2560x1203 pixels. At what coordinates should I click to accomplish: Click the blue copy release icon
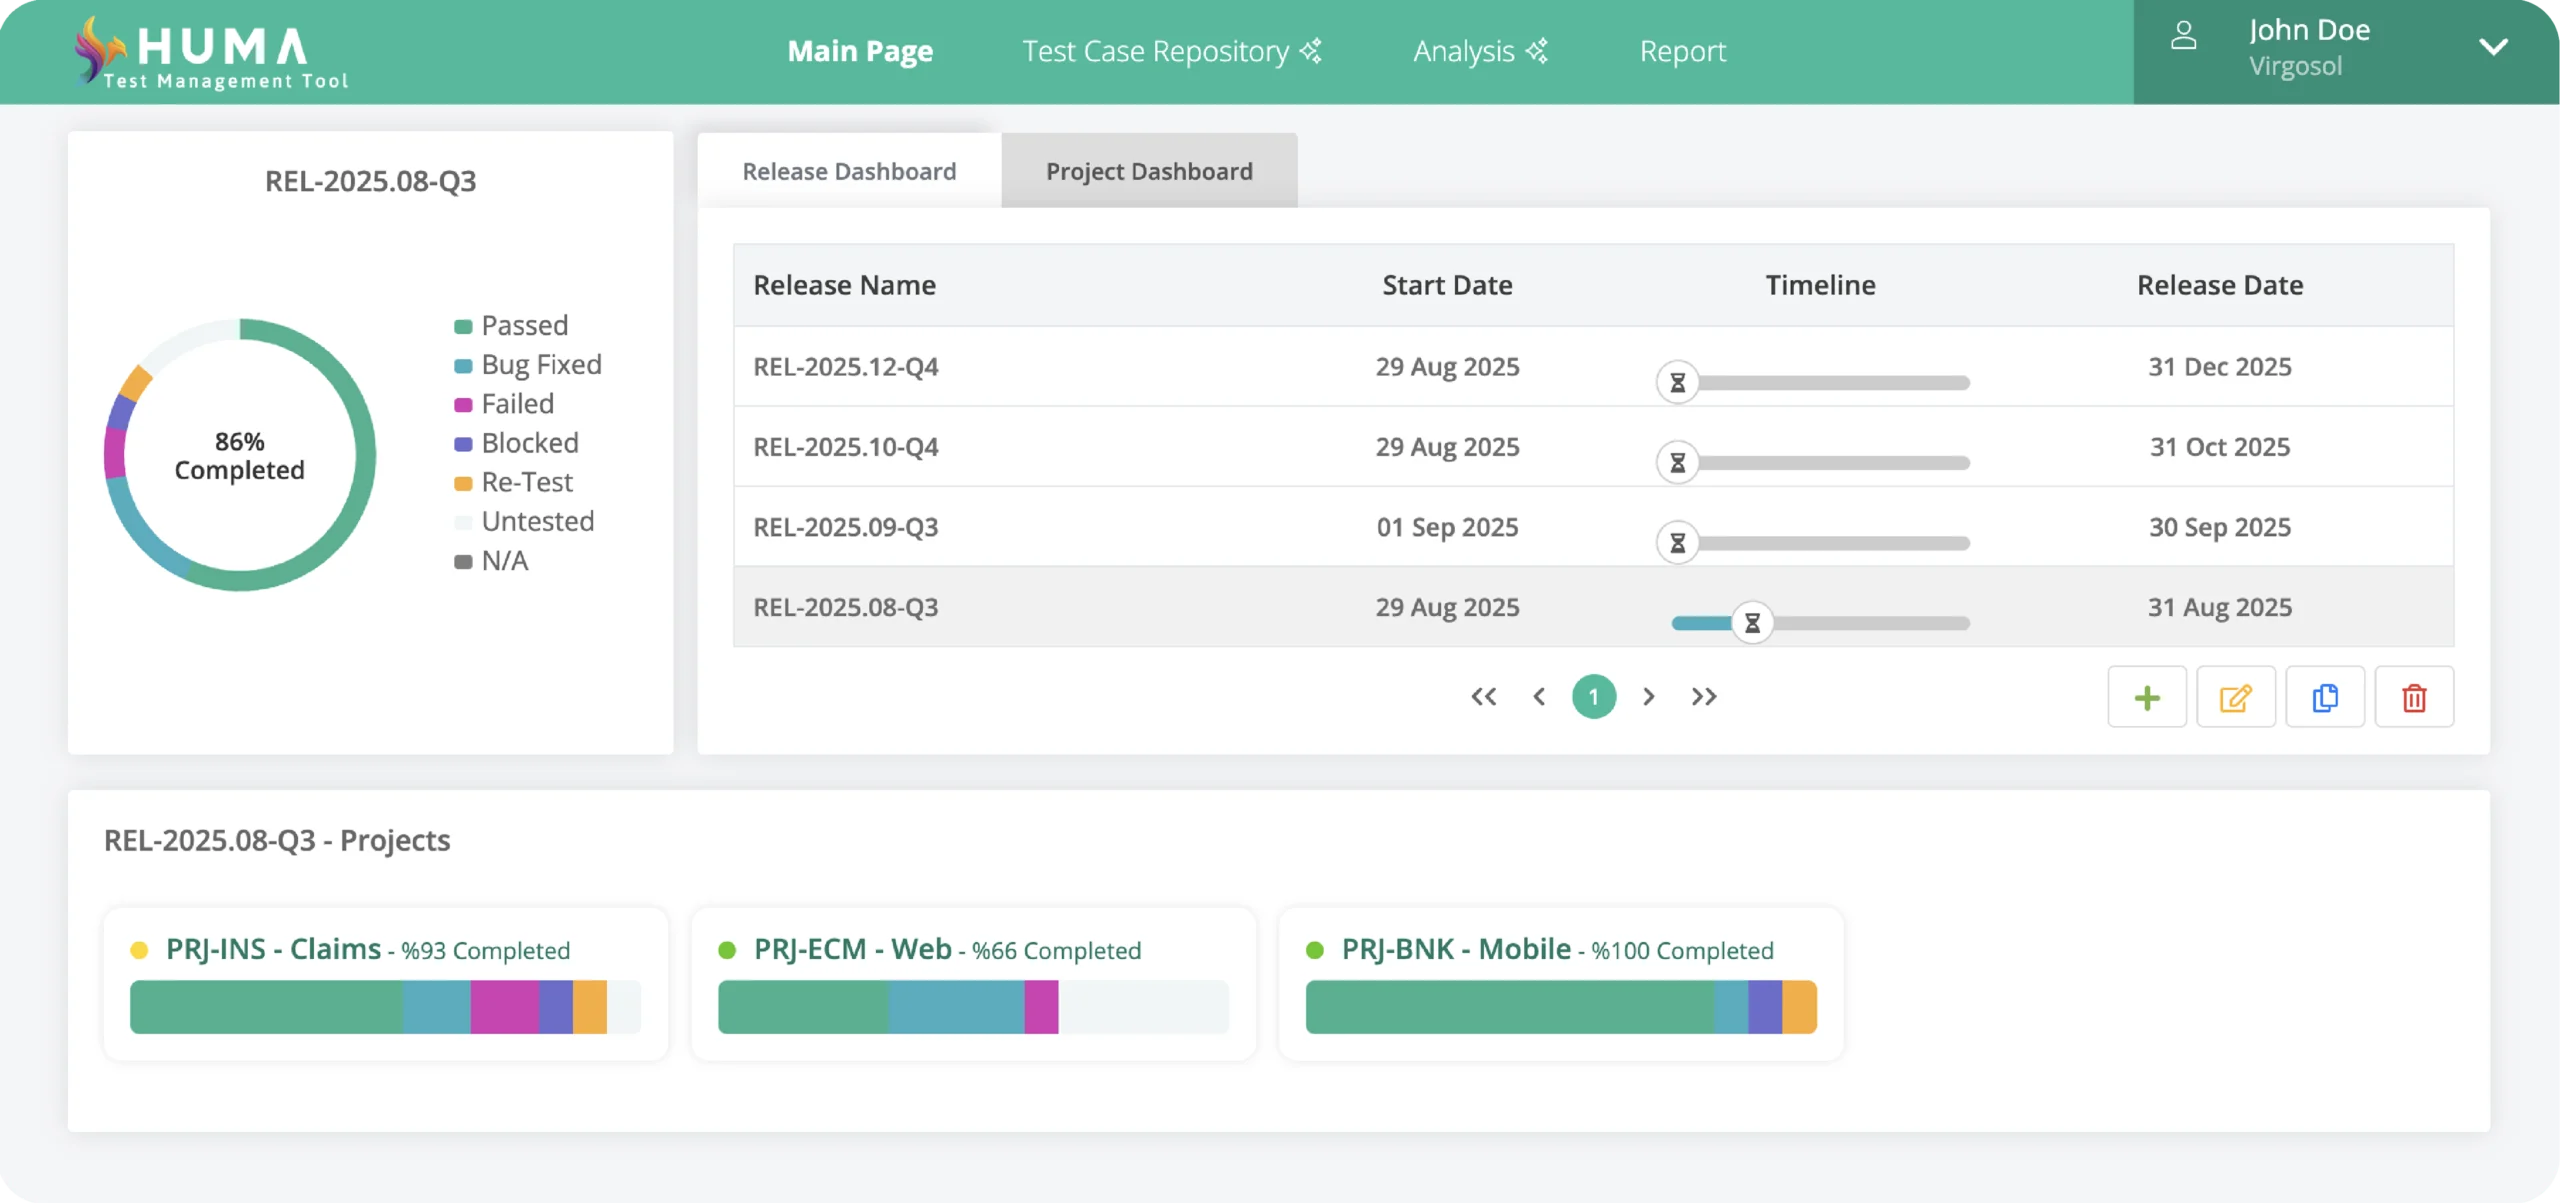tap(2325, 697)
